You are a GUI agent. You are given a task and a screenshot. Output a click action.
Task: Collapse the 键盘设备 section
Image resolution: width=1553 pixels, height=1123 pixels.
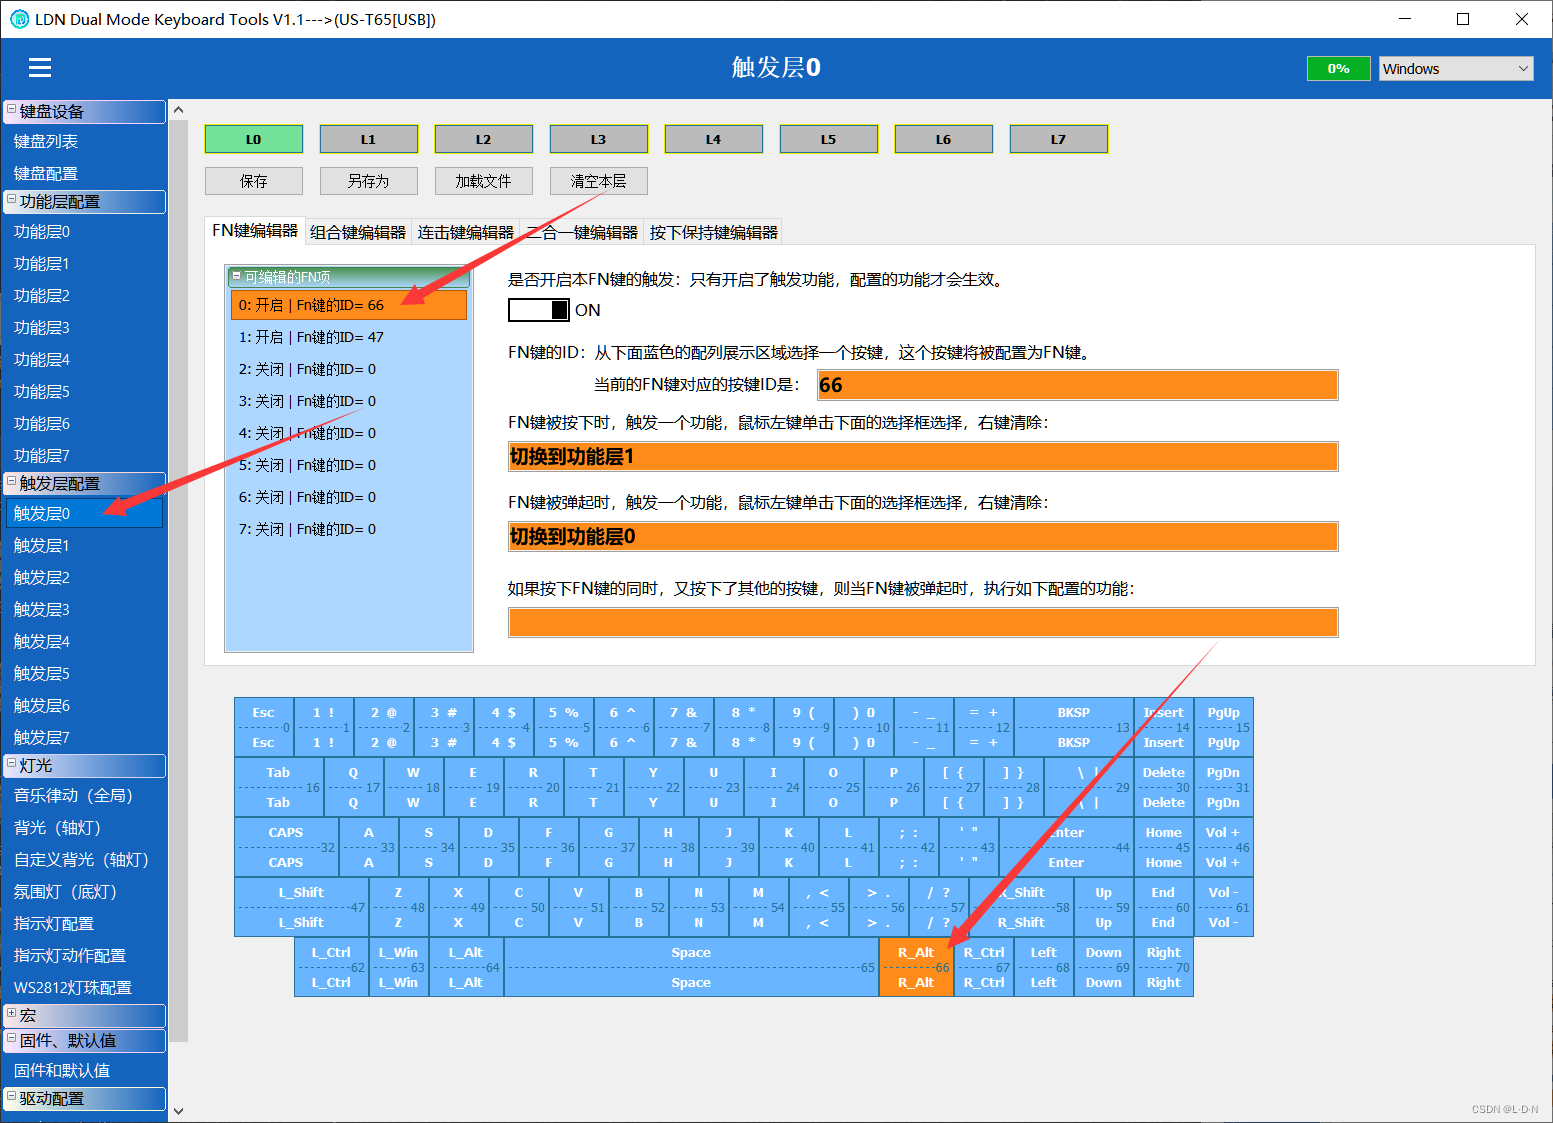coord(11,109)
